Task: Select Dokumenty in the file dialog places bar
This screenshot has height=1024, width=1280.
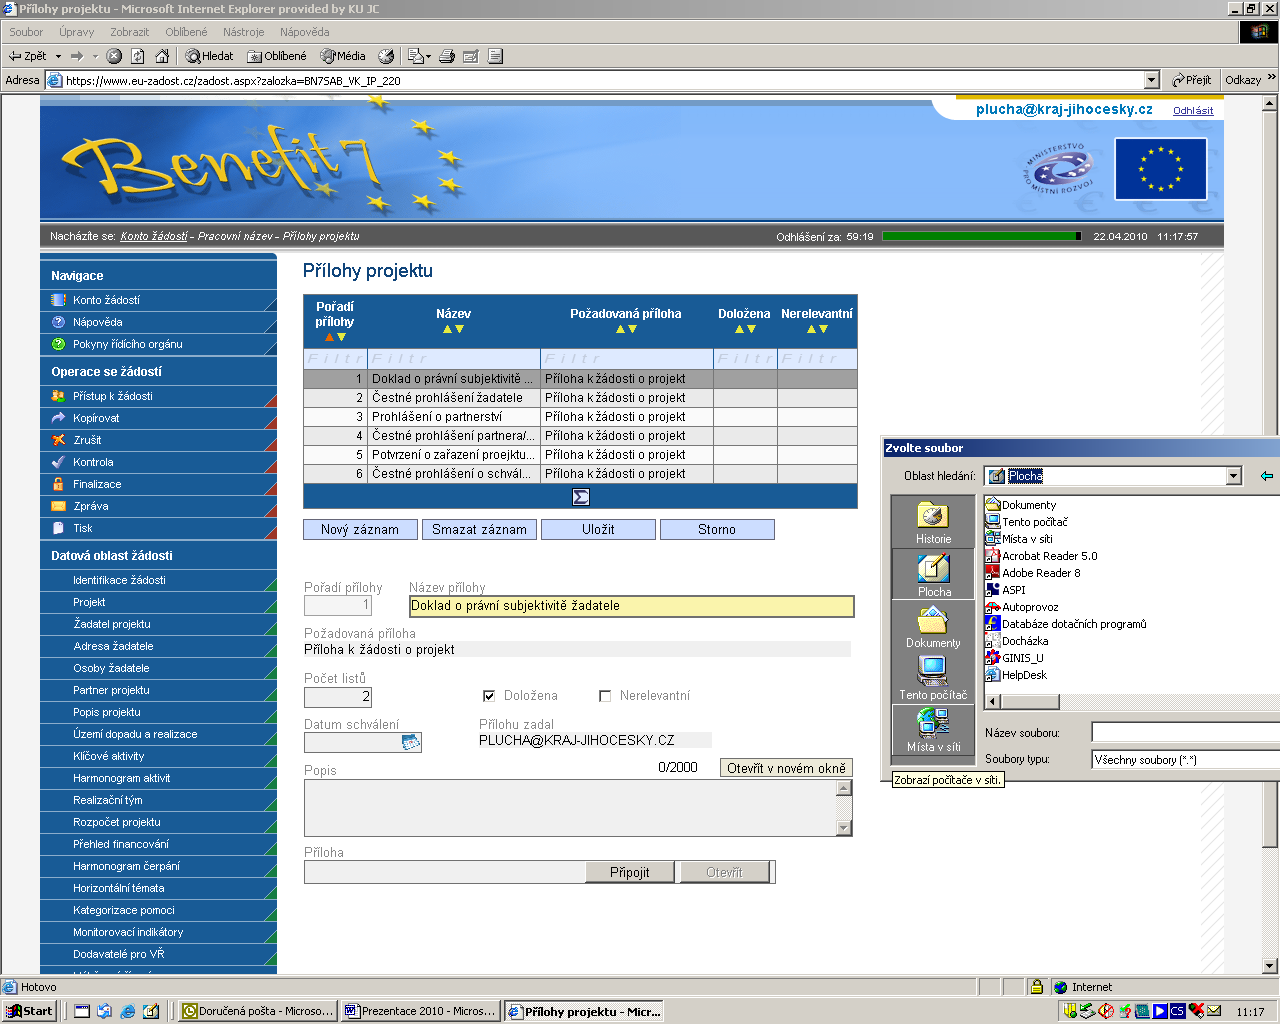Action: click(933, 626)
